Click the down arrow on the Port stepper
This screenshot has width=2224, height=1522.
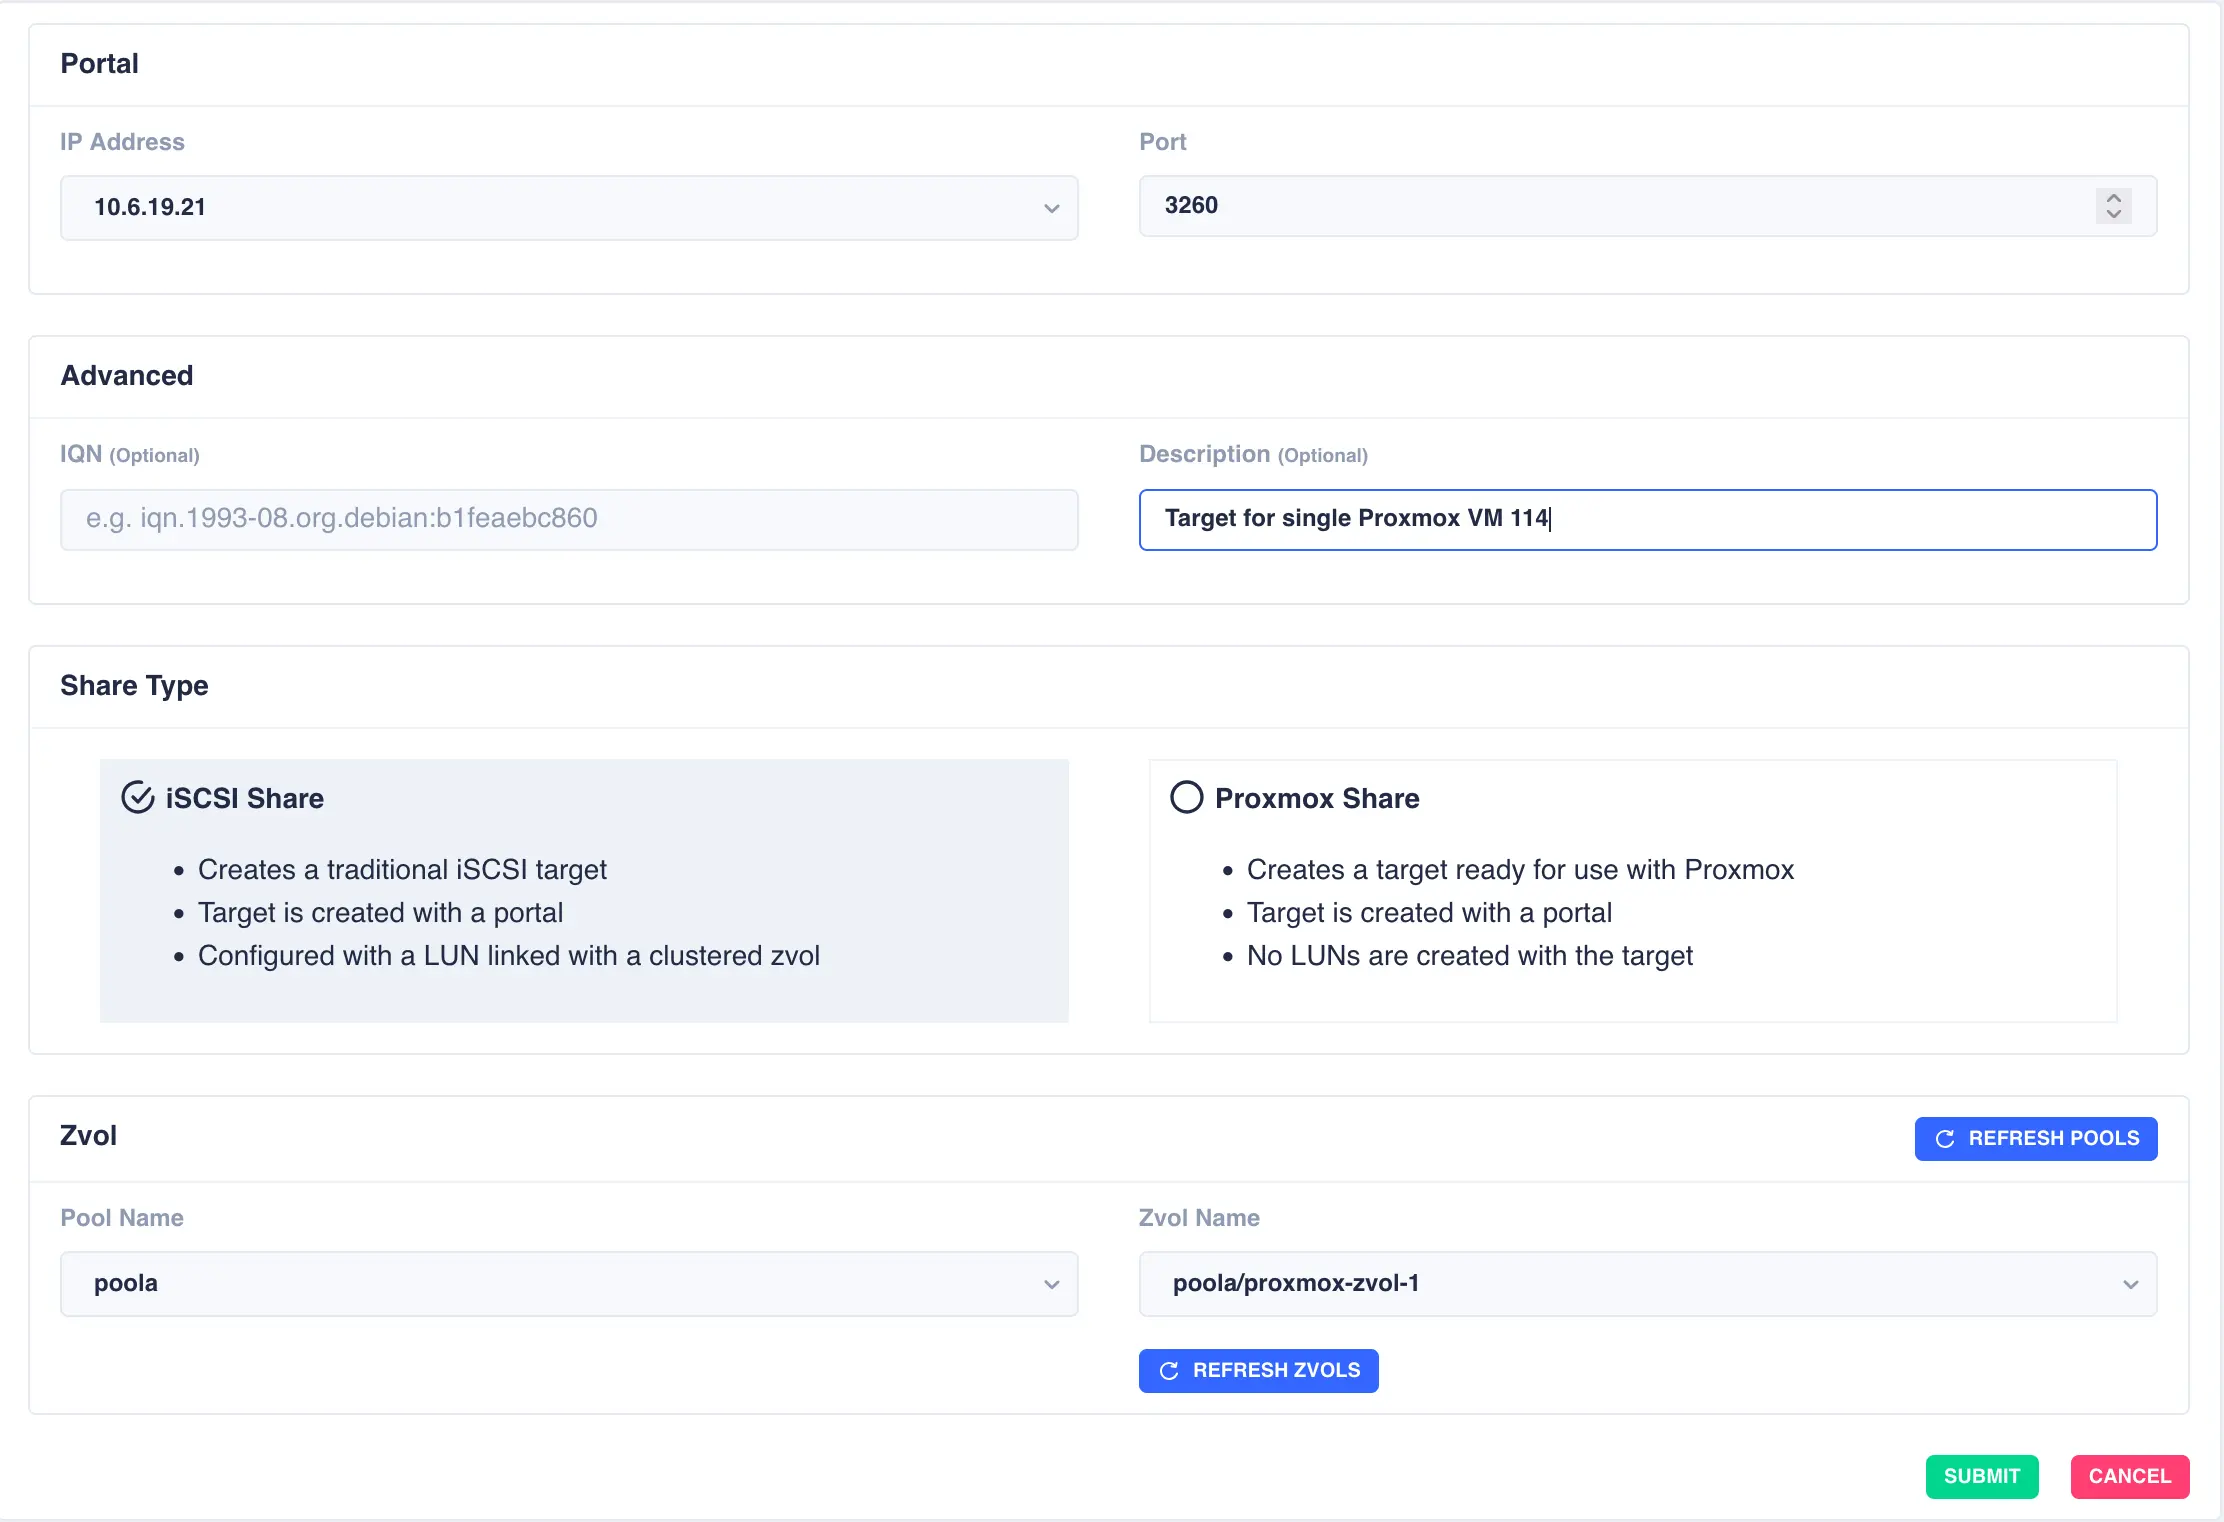[x=2113, y=216]
